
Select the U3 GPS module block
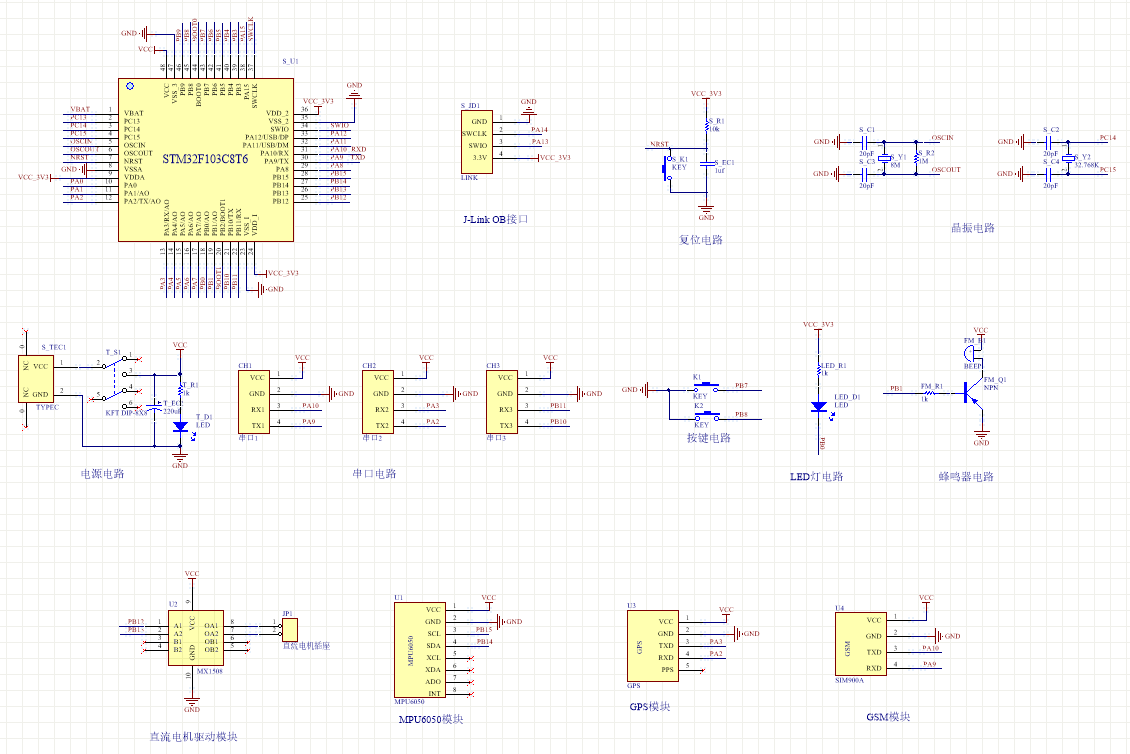tap(652, 645)
